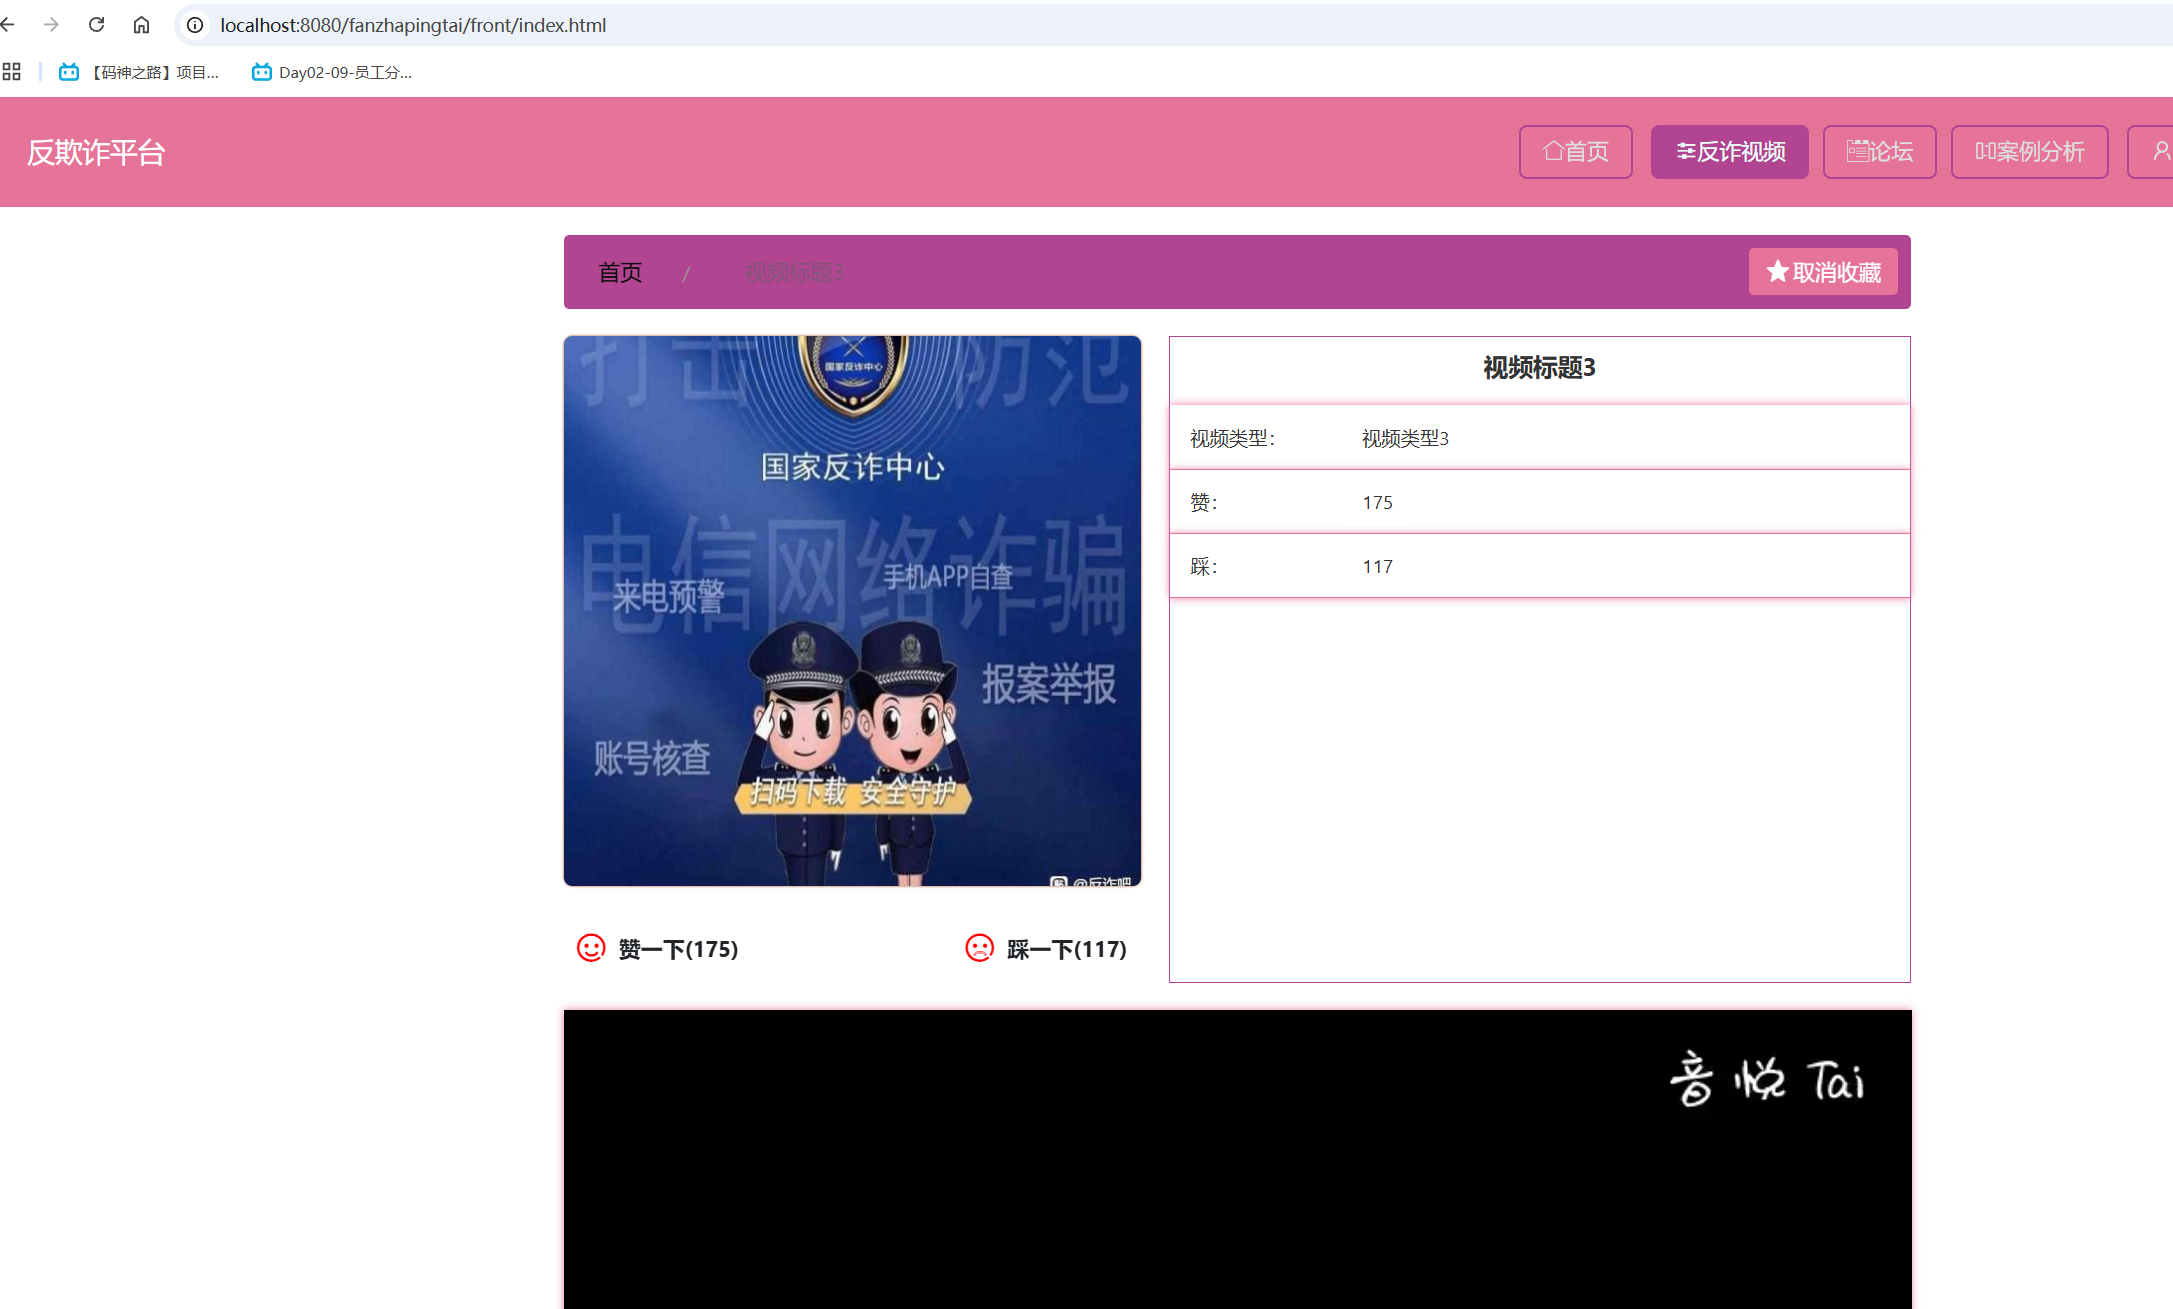This screenshot has width=2173, height=1309.
Task: Reload the page with refresh icon
Action: point(96,25)
